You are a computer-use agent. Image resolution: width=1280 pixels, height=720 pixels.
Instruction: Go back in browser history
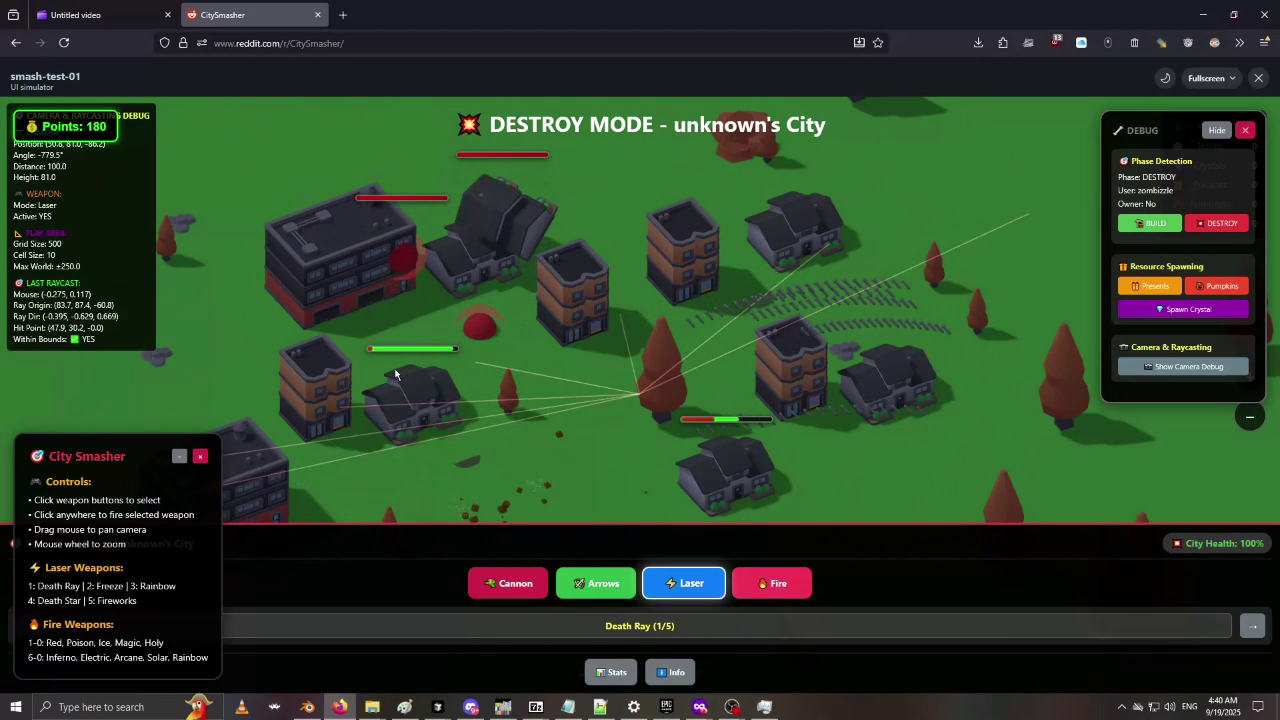pyautogui.click(x=16, y=43)
